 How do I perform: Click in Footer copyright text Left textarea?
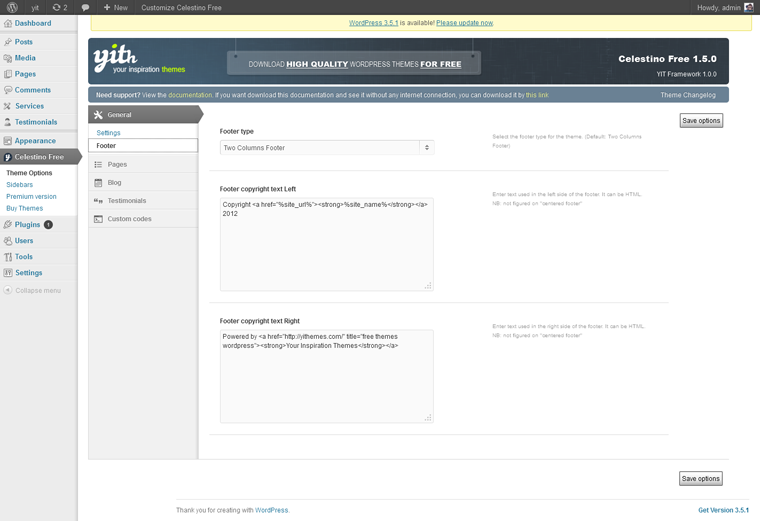point(327,244)
